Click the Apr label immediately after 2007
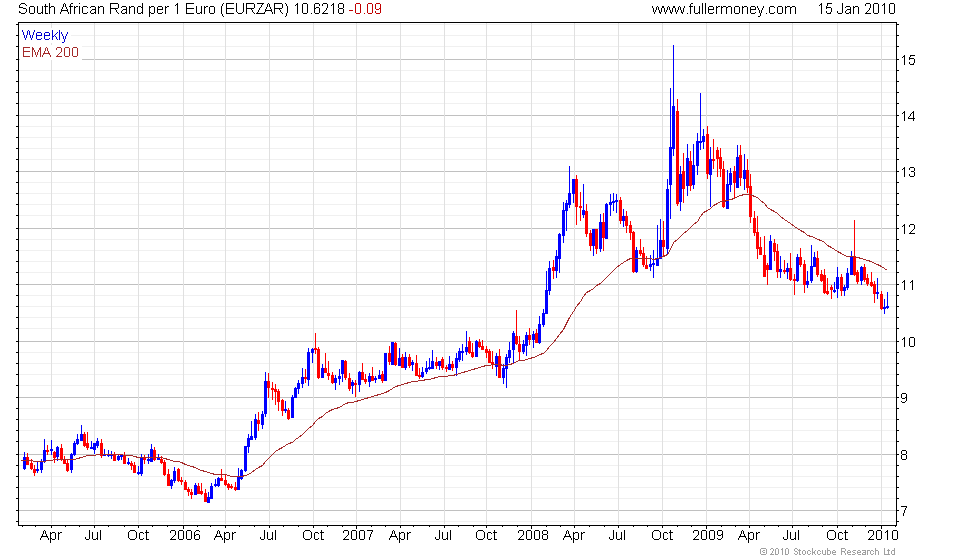Screen dimensions: 980x560 click(400, 536)
